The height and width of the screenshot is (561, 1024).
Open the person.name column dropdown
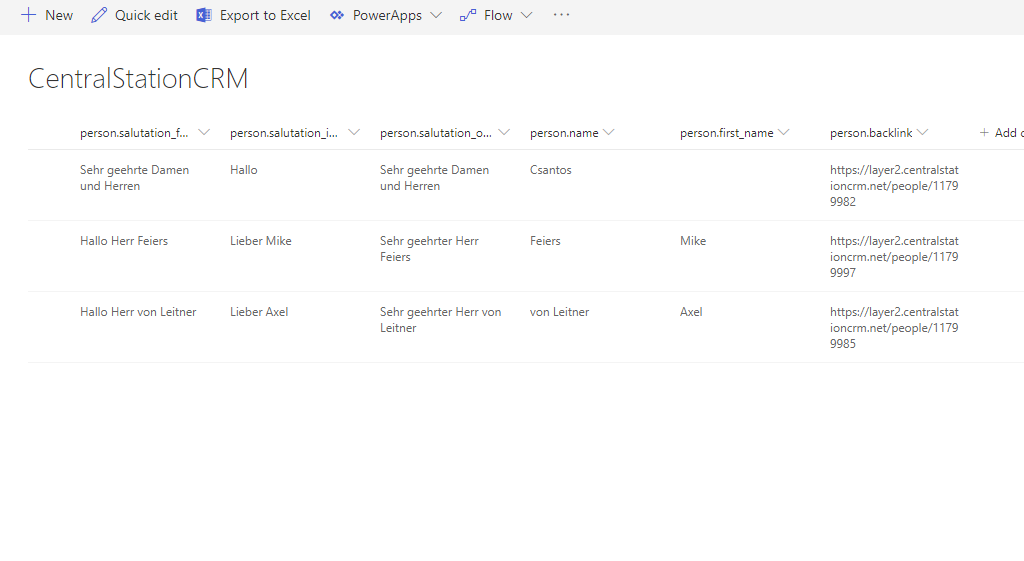coord(609,133)
